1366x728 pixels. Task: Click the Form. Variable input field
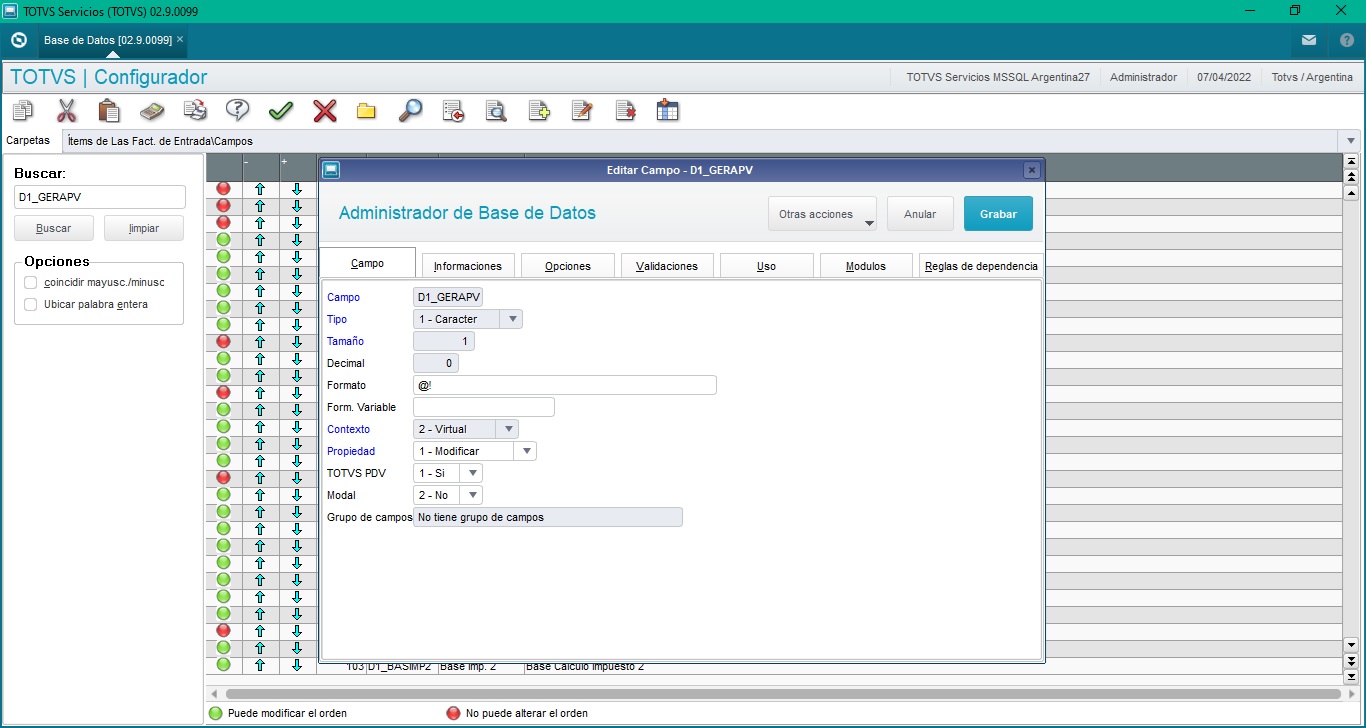(484, 407)
